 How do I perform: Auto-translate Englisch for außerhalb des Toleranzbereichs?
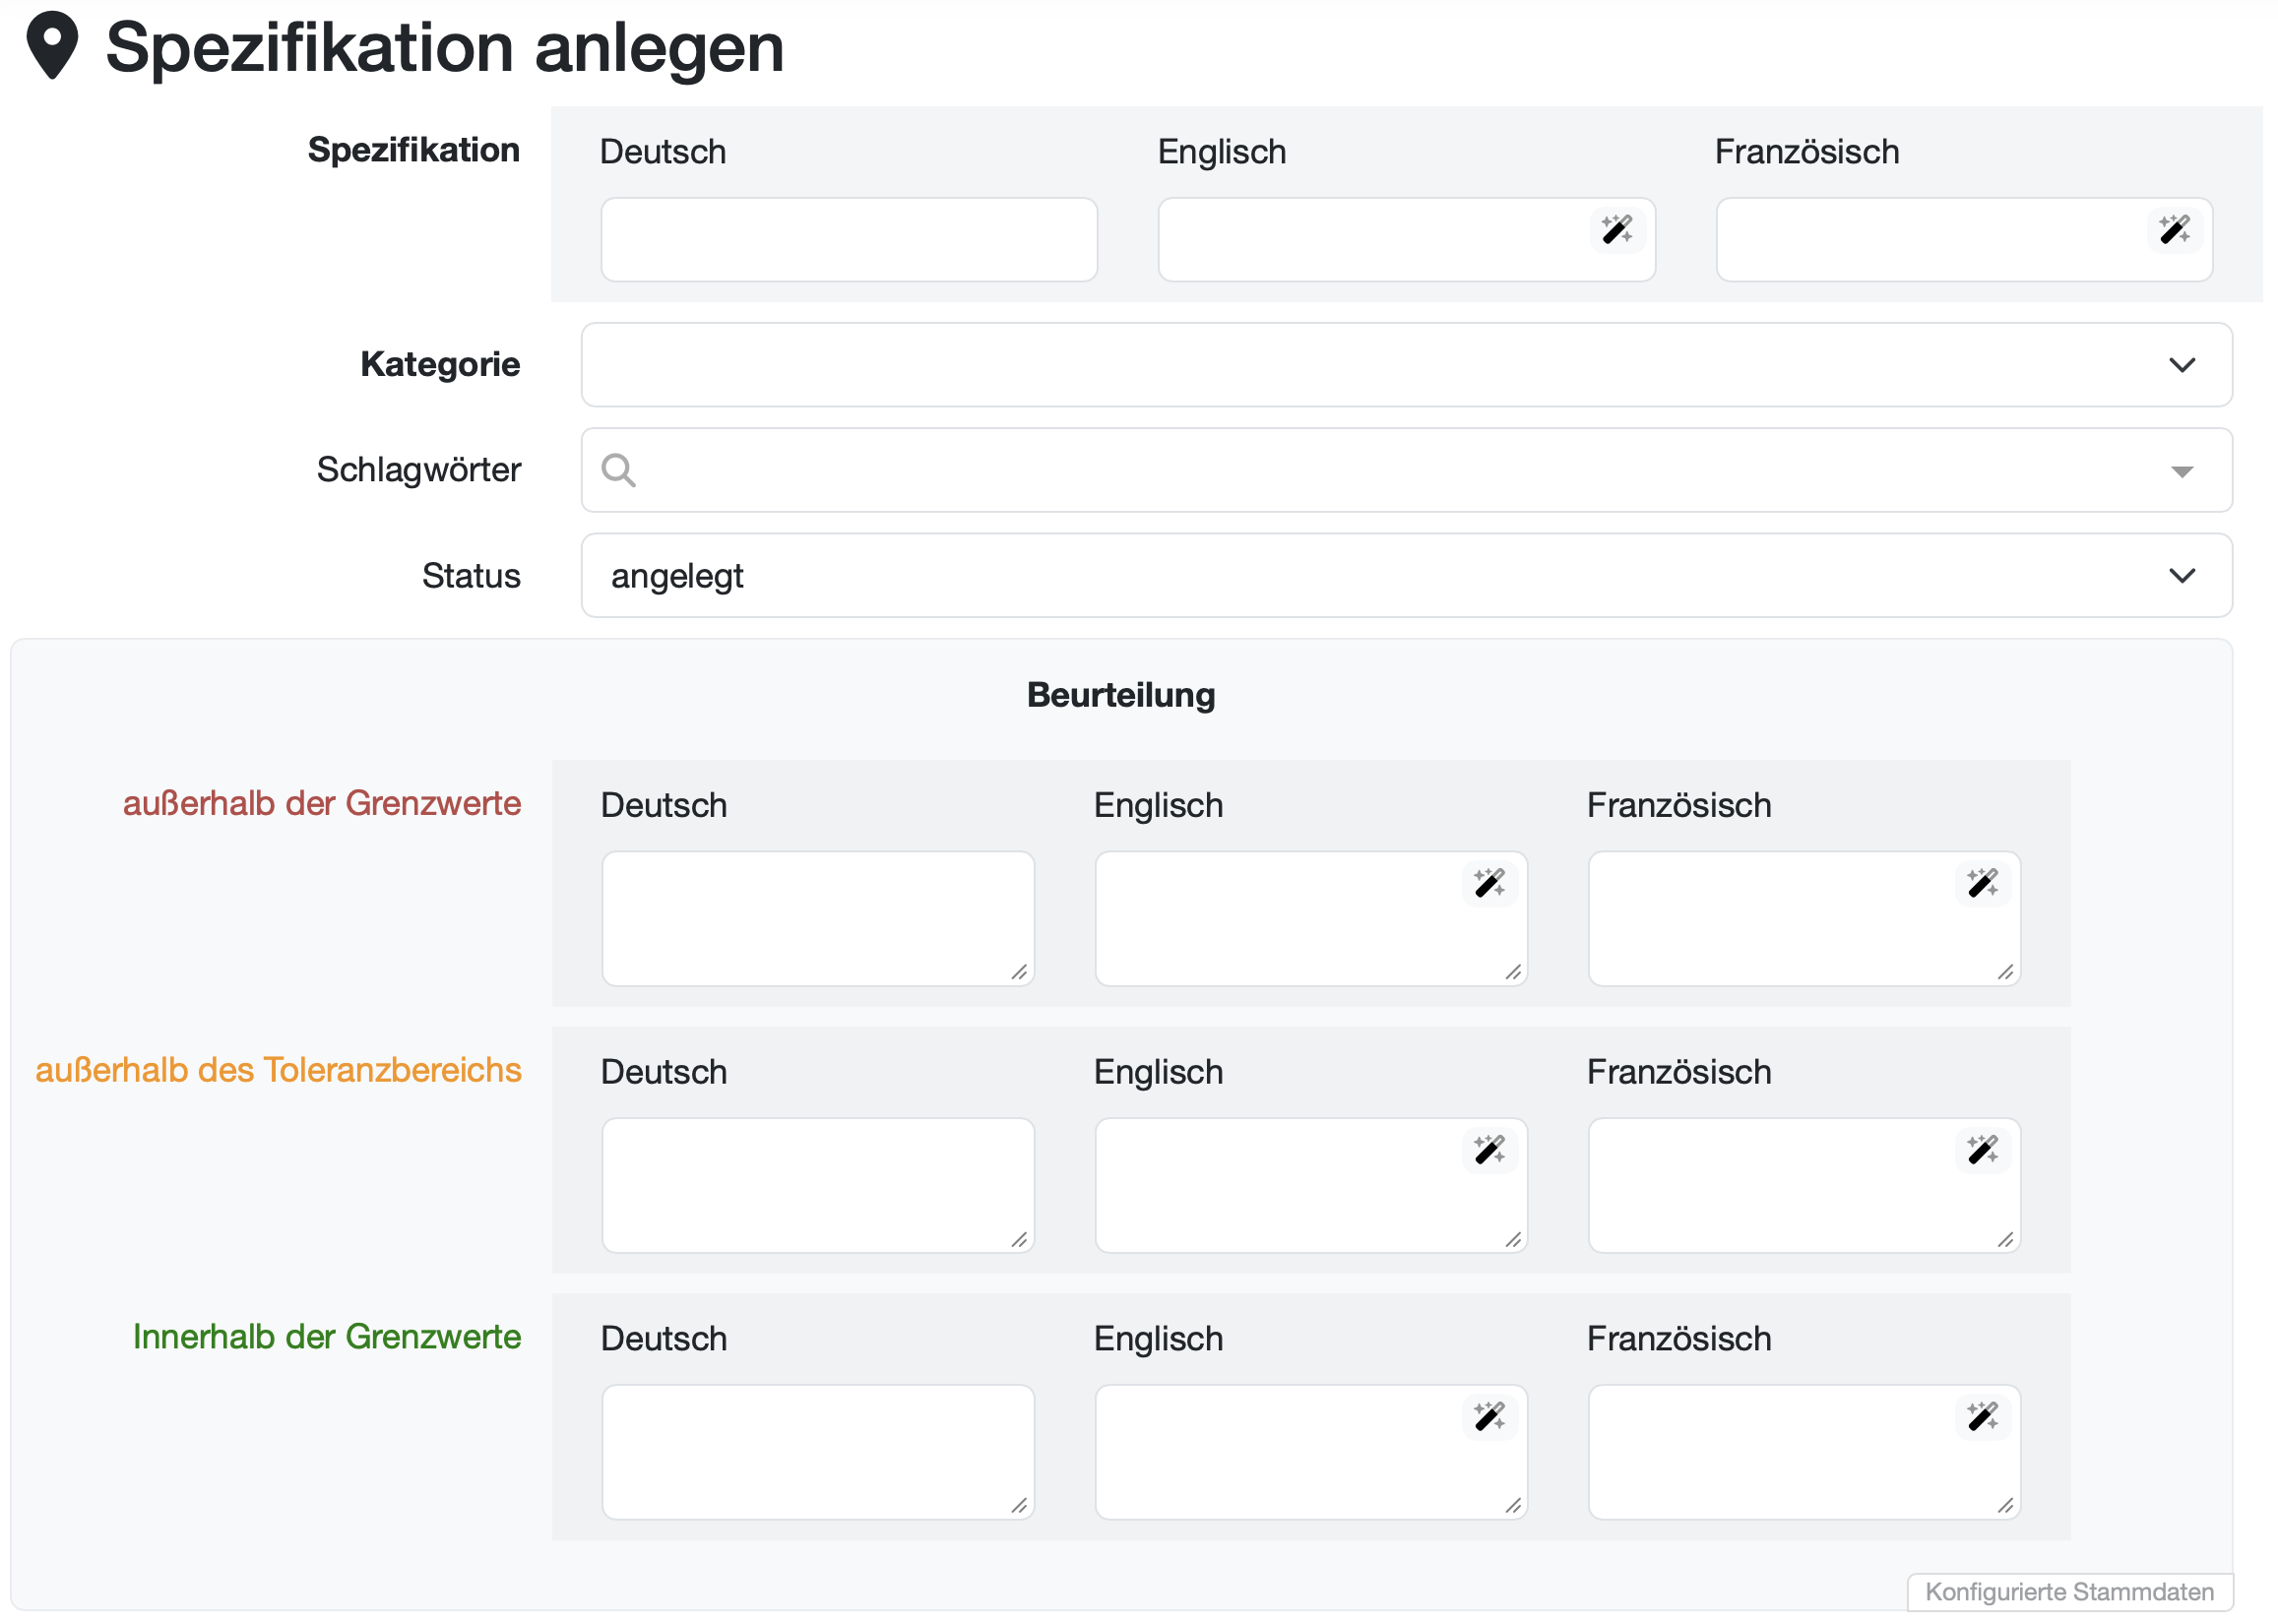[1489, 1150]
